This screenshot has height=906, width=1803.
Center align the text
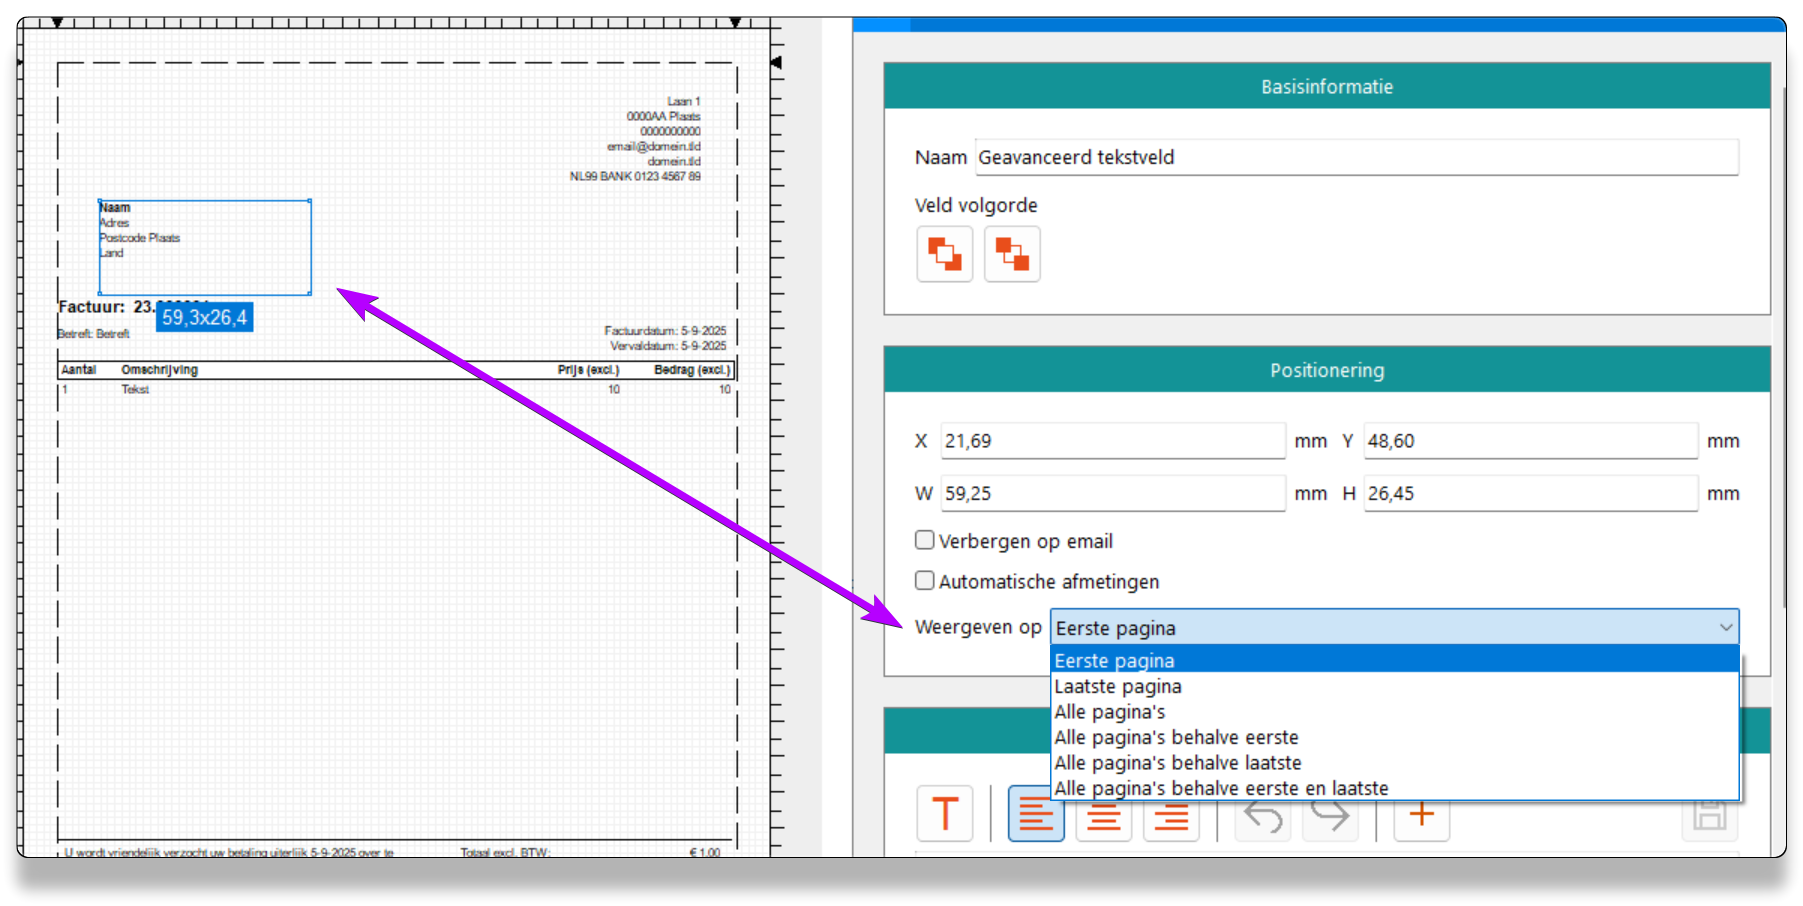coord(1103,814)
